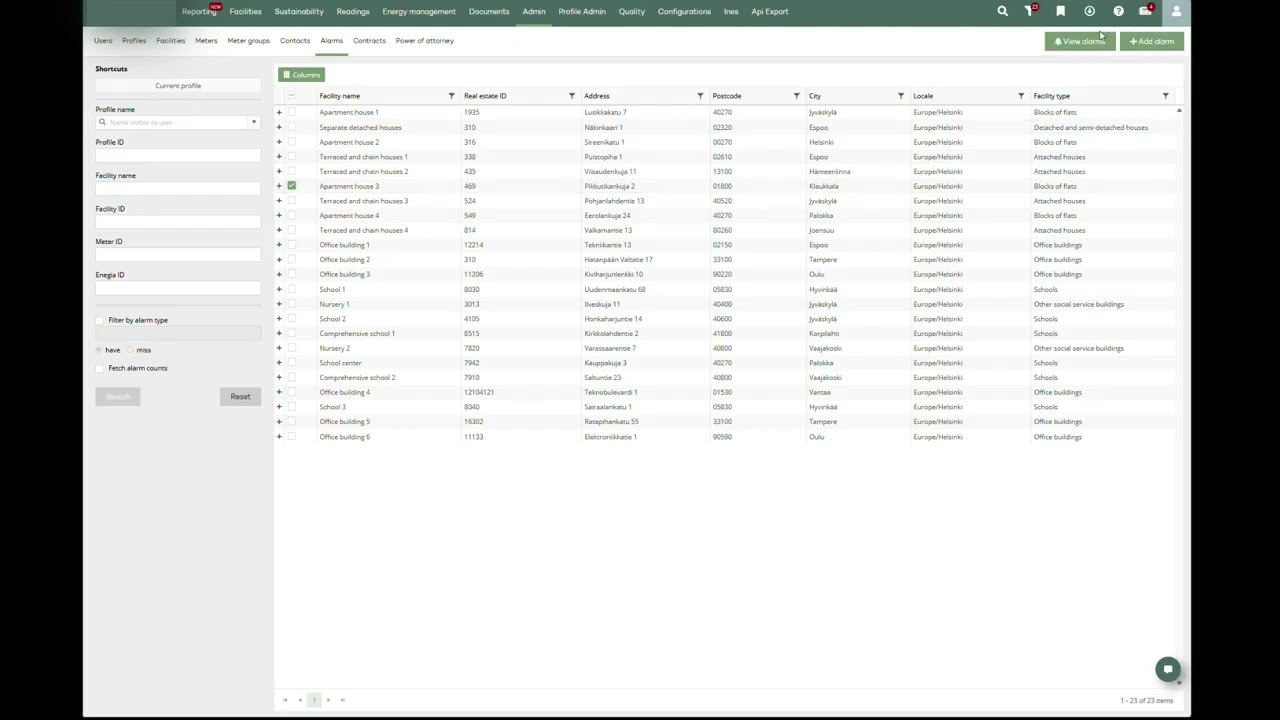Screen dimensions: 1280x720
Task: Open the Api Export menu
Action: pyautogui.click(x=770, y=11)
